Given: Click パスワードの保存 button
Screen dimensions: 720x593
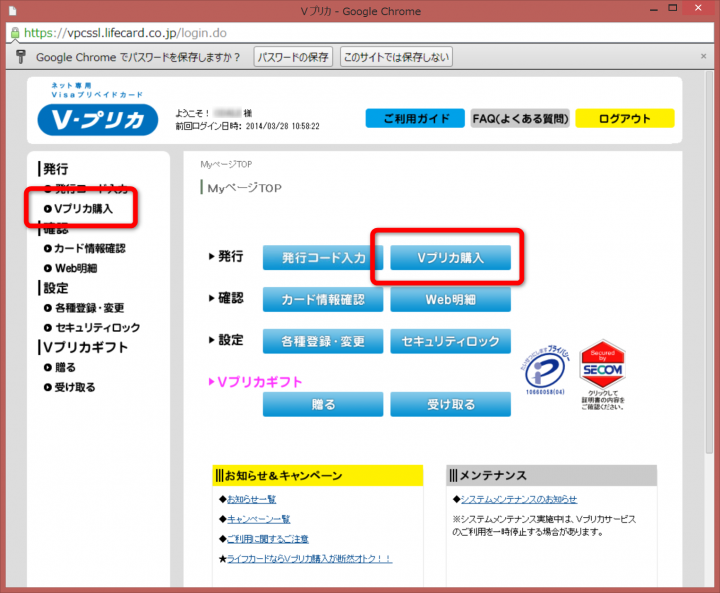Looking at the screenshot, I should tap(293, 57).
